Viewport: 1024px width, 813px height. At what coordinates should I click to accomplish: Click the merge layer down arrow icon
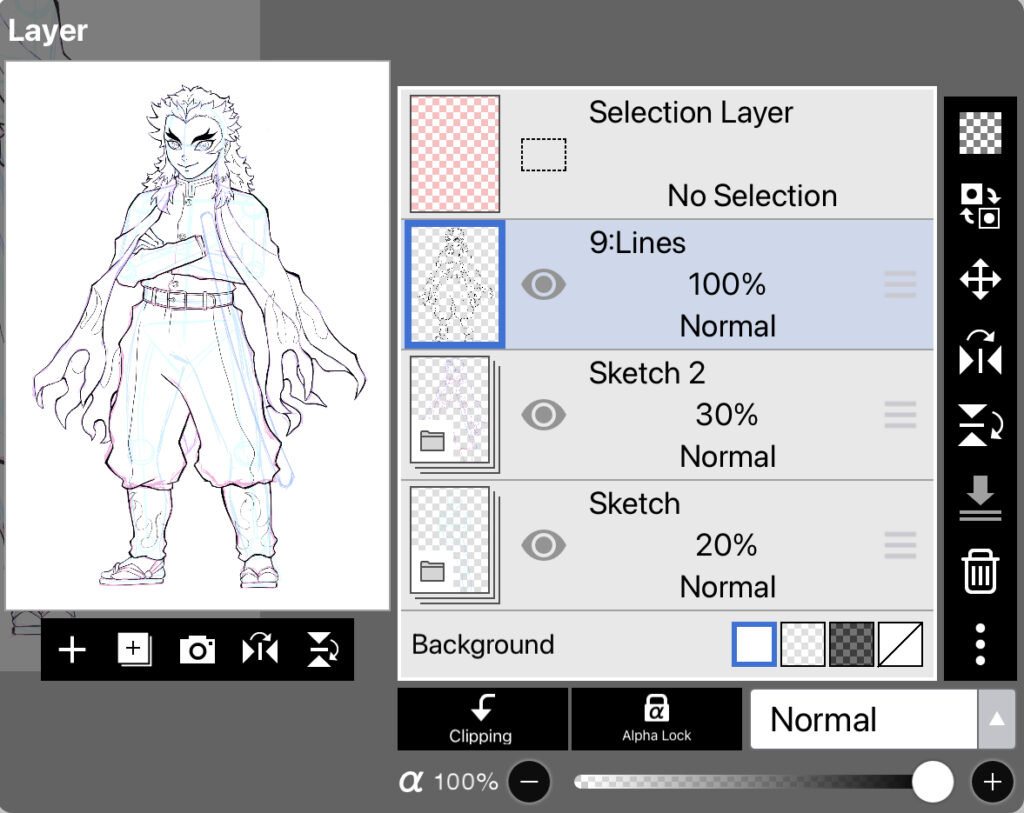980,497
